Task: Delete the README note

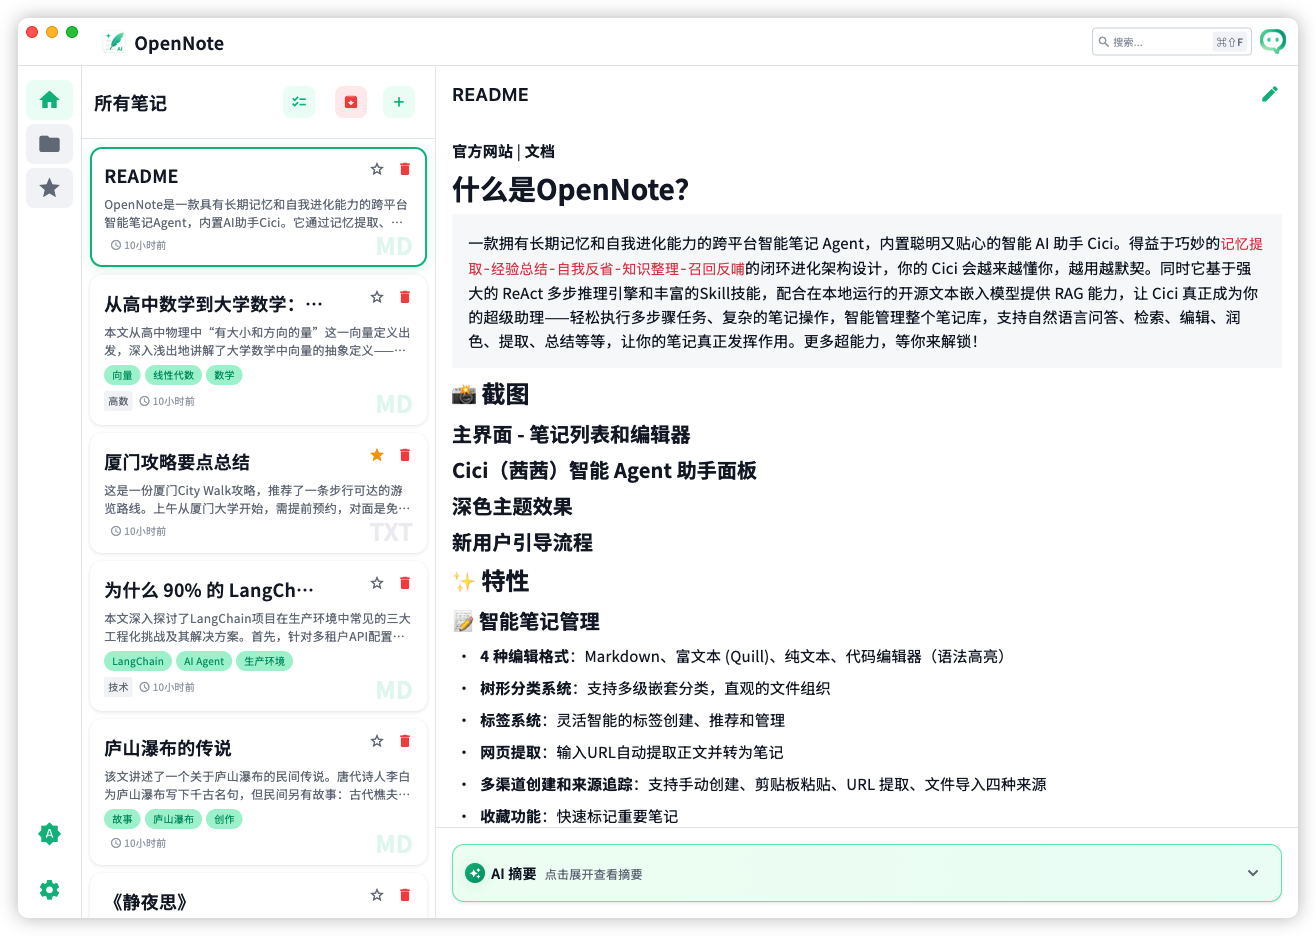Action: 405,169
